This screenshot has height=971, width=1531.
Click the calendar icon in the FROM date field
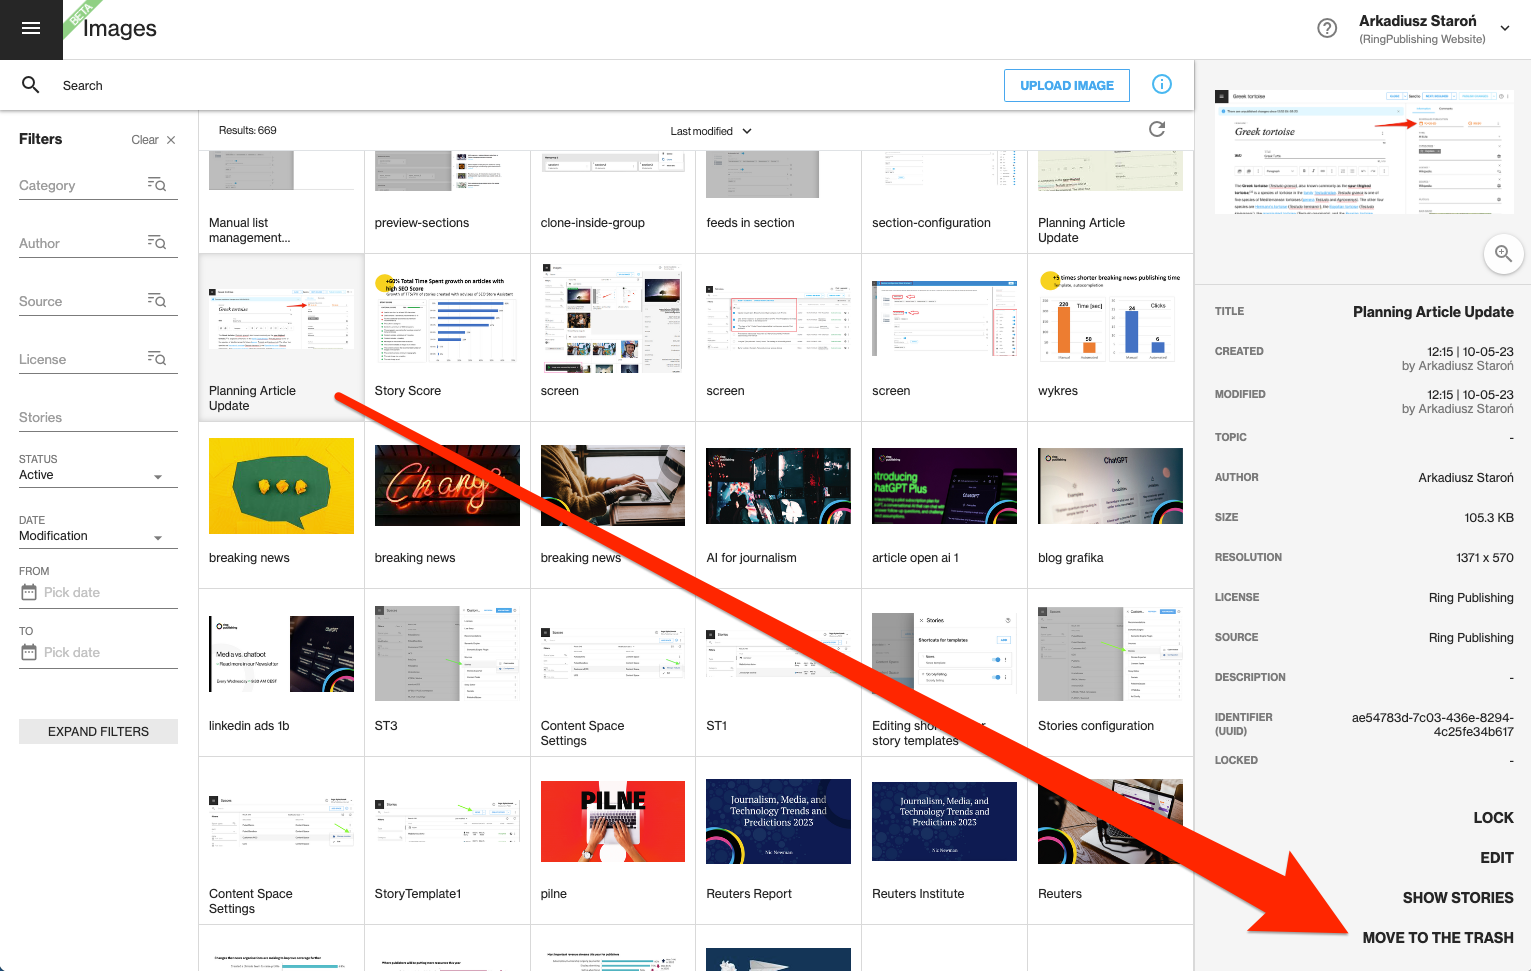tap(29, 592)
